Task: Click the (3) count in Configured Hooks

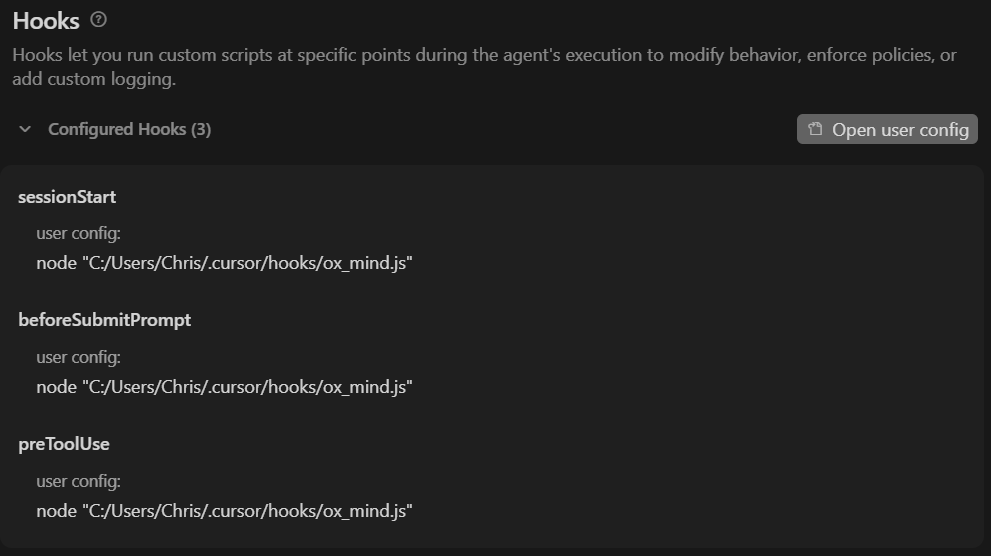Action: click(x=201, y=130)
